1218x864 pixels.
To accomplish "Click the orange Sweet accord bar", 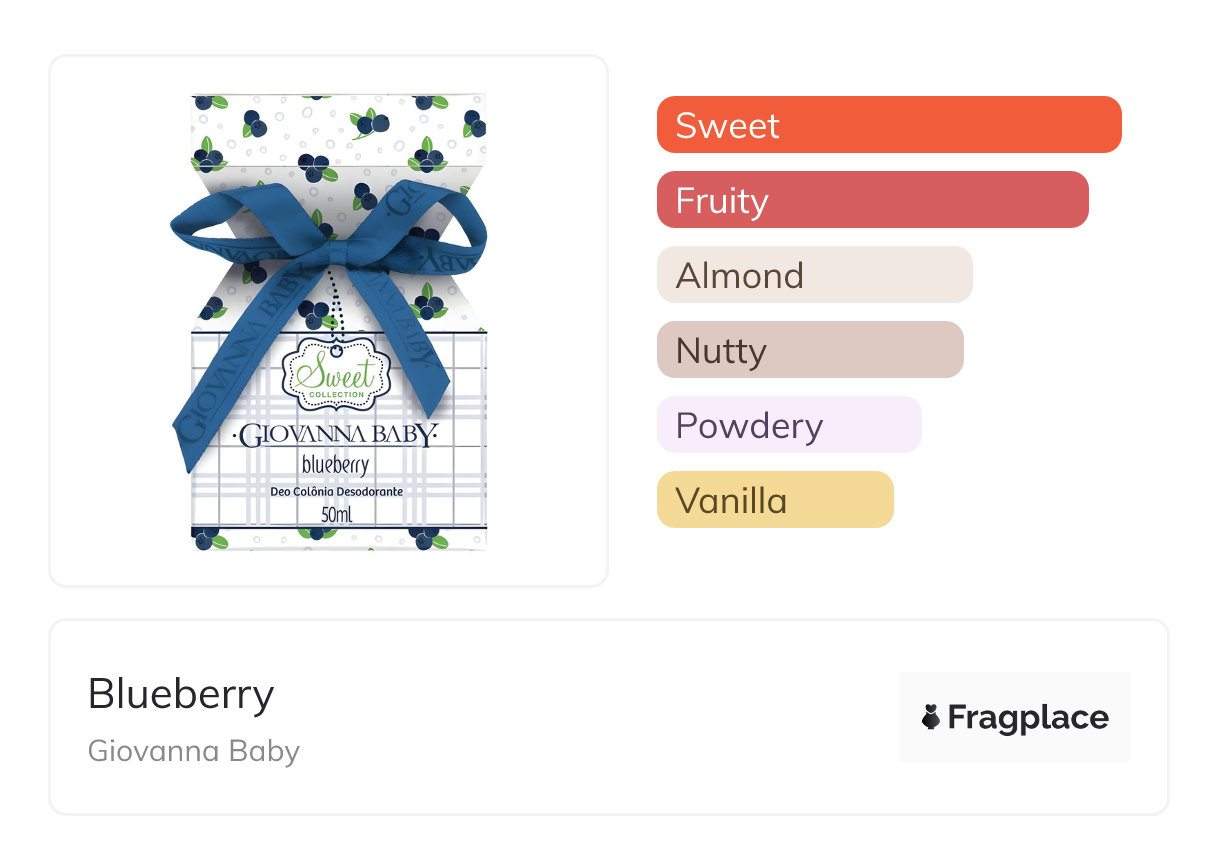I will [x=888, y=125].
